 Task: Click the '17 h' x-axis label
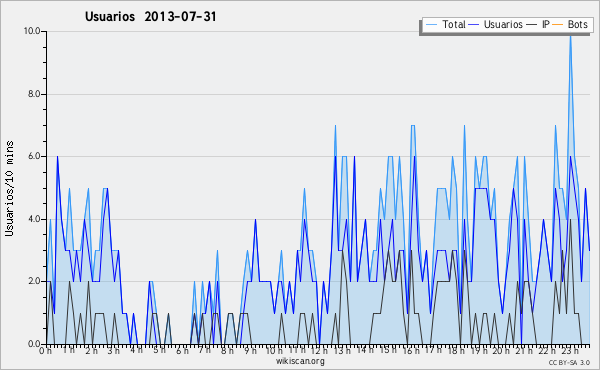pos(433,350)
